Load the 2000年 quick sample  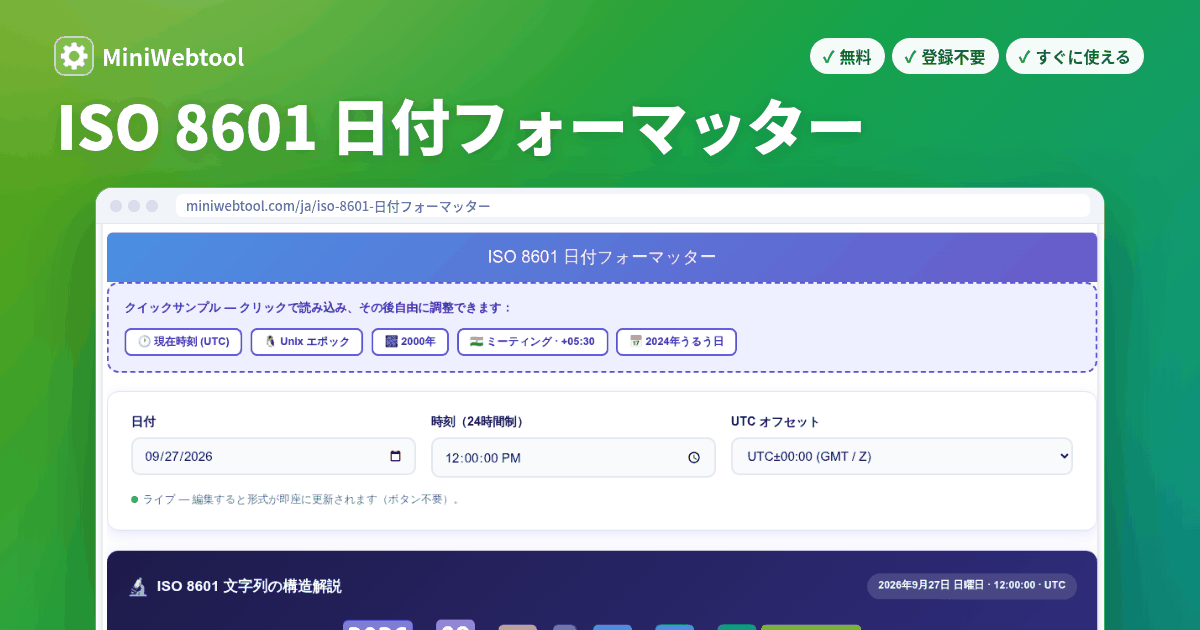[410, 341]
